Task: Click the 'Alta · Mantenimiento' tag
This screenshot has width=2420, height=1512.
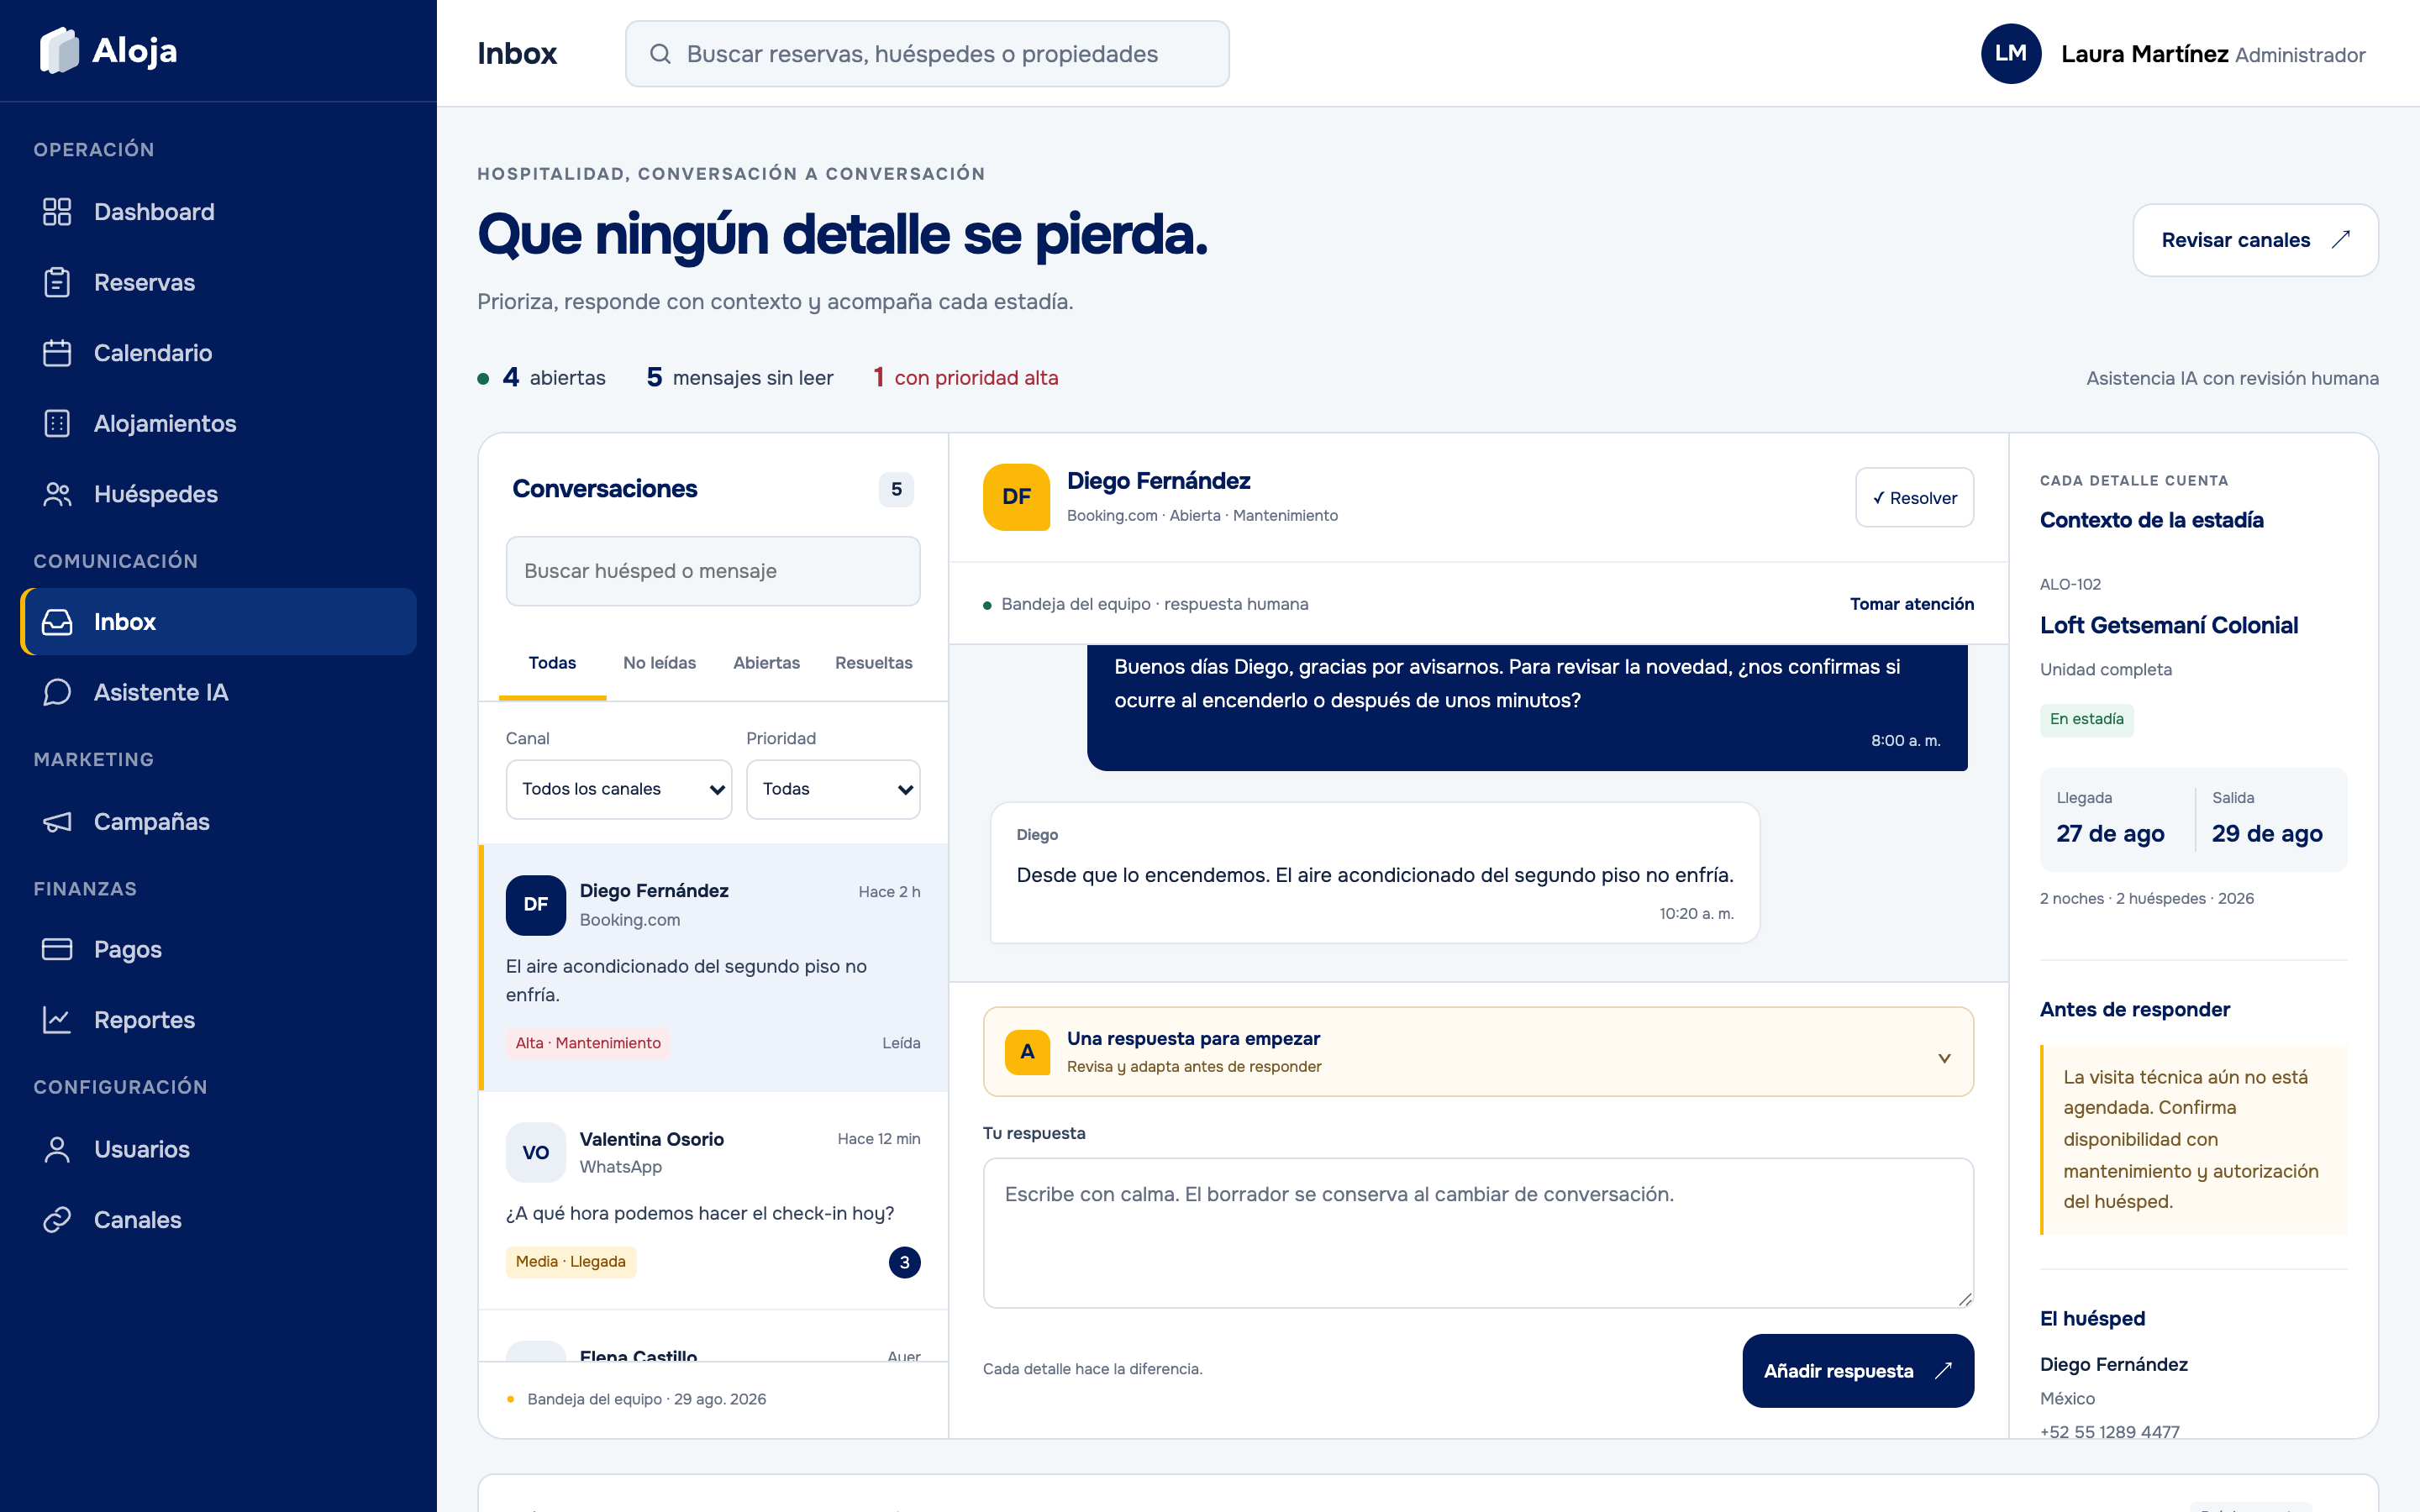Action: 588,1043
